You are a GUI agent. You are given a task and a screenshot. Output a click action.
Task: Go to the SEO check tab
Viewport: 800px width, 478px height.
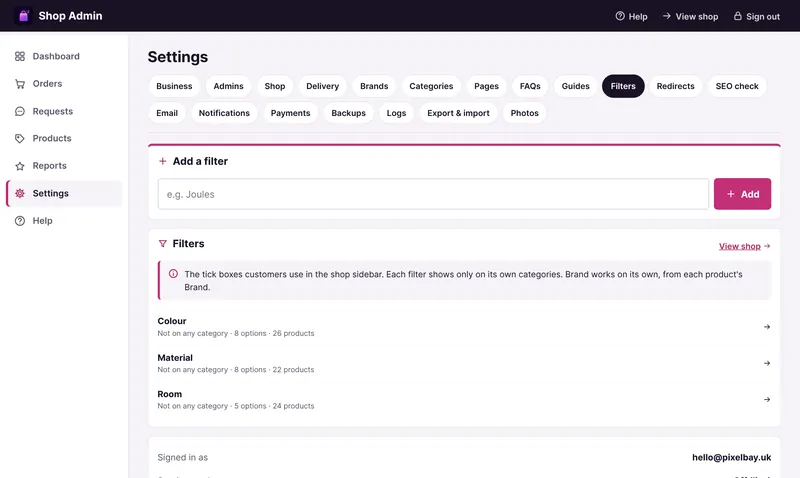pos(737,86)
